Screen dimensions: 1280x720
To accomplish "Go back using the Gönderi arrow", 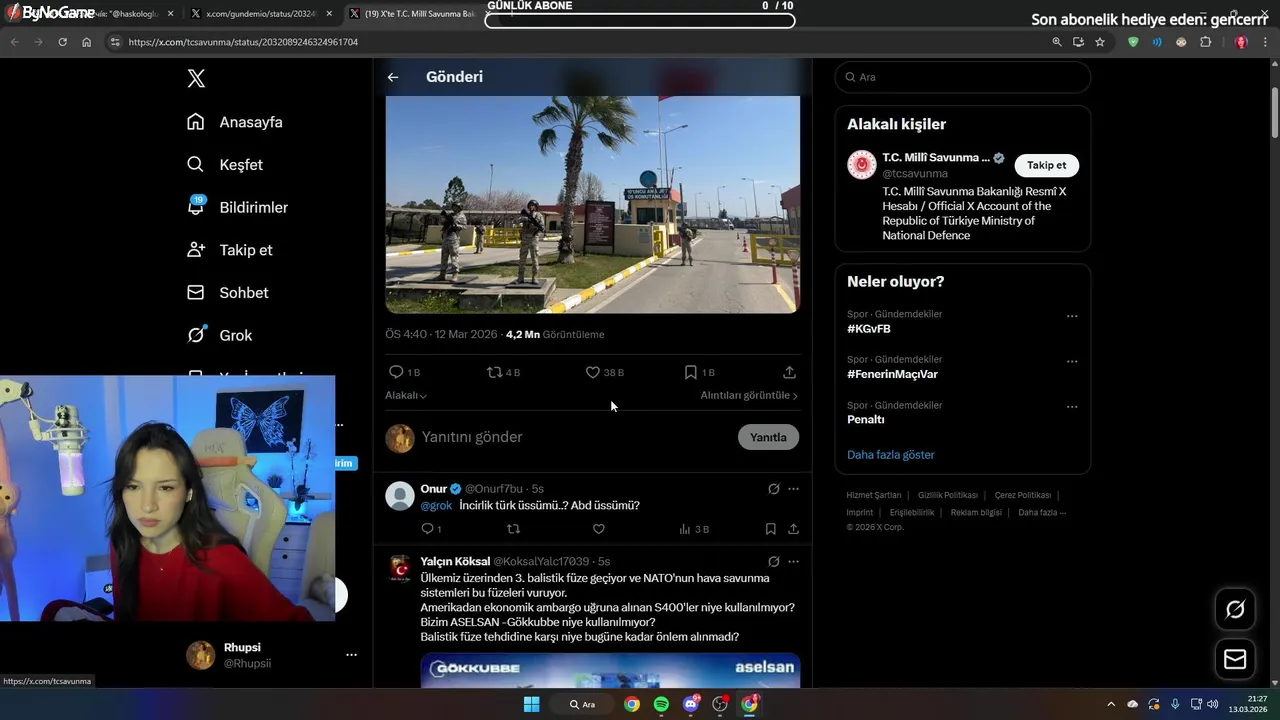I will click(393, 77).
